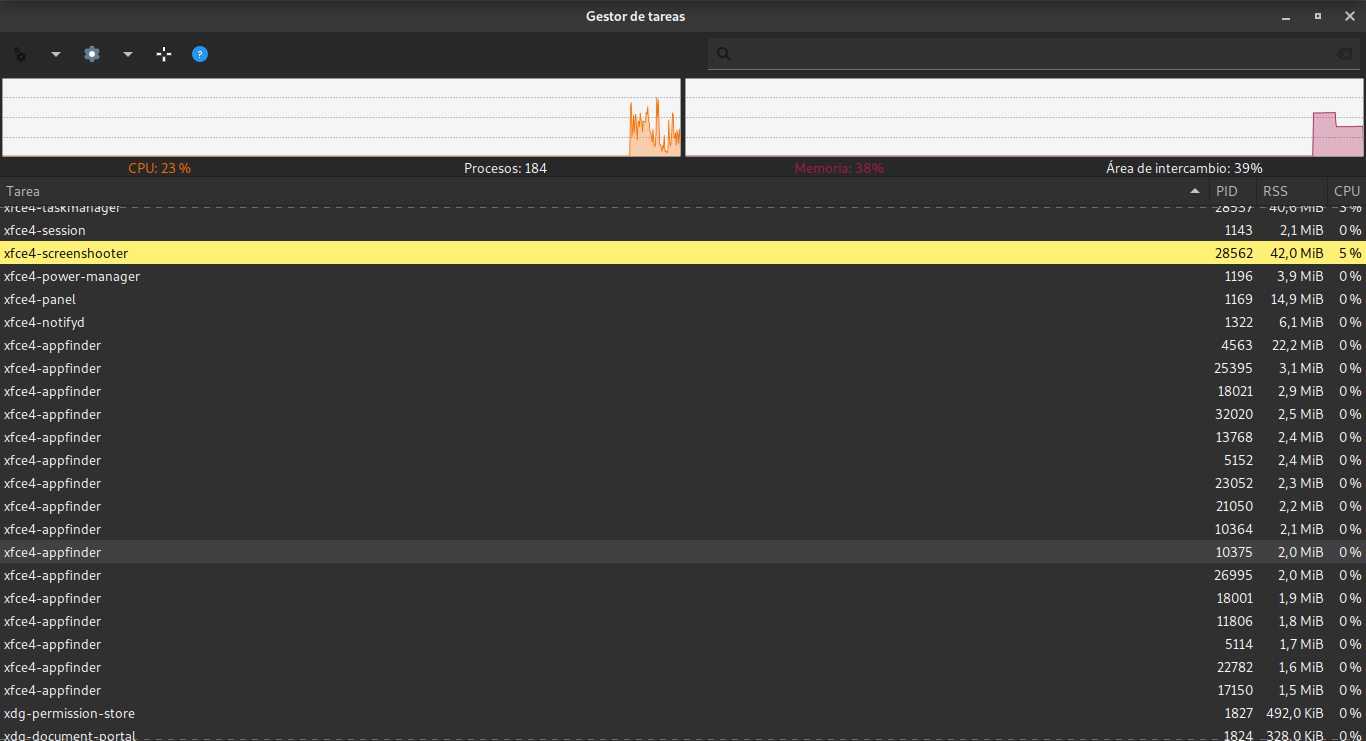
Task: Maximize the Gestor de tareas window
Action: 1318,16
